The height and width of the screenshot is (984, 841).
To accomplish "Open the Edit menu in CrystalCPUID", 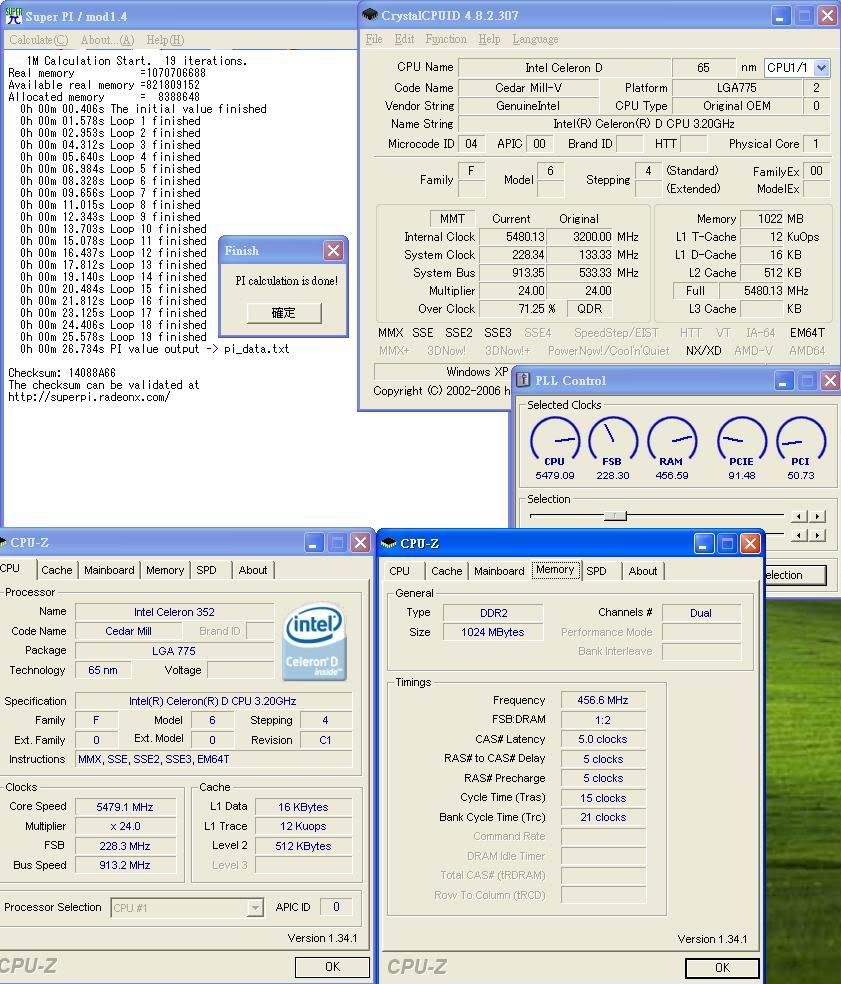I will [404, 39].
